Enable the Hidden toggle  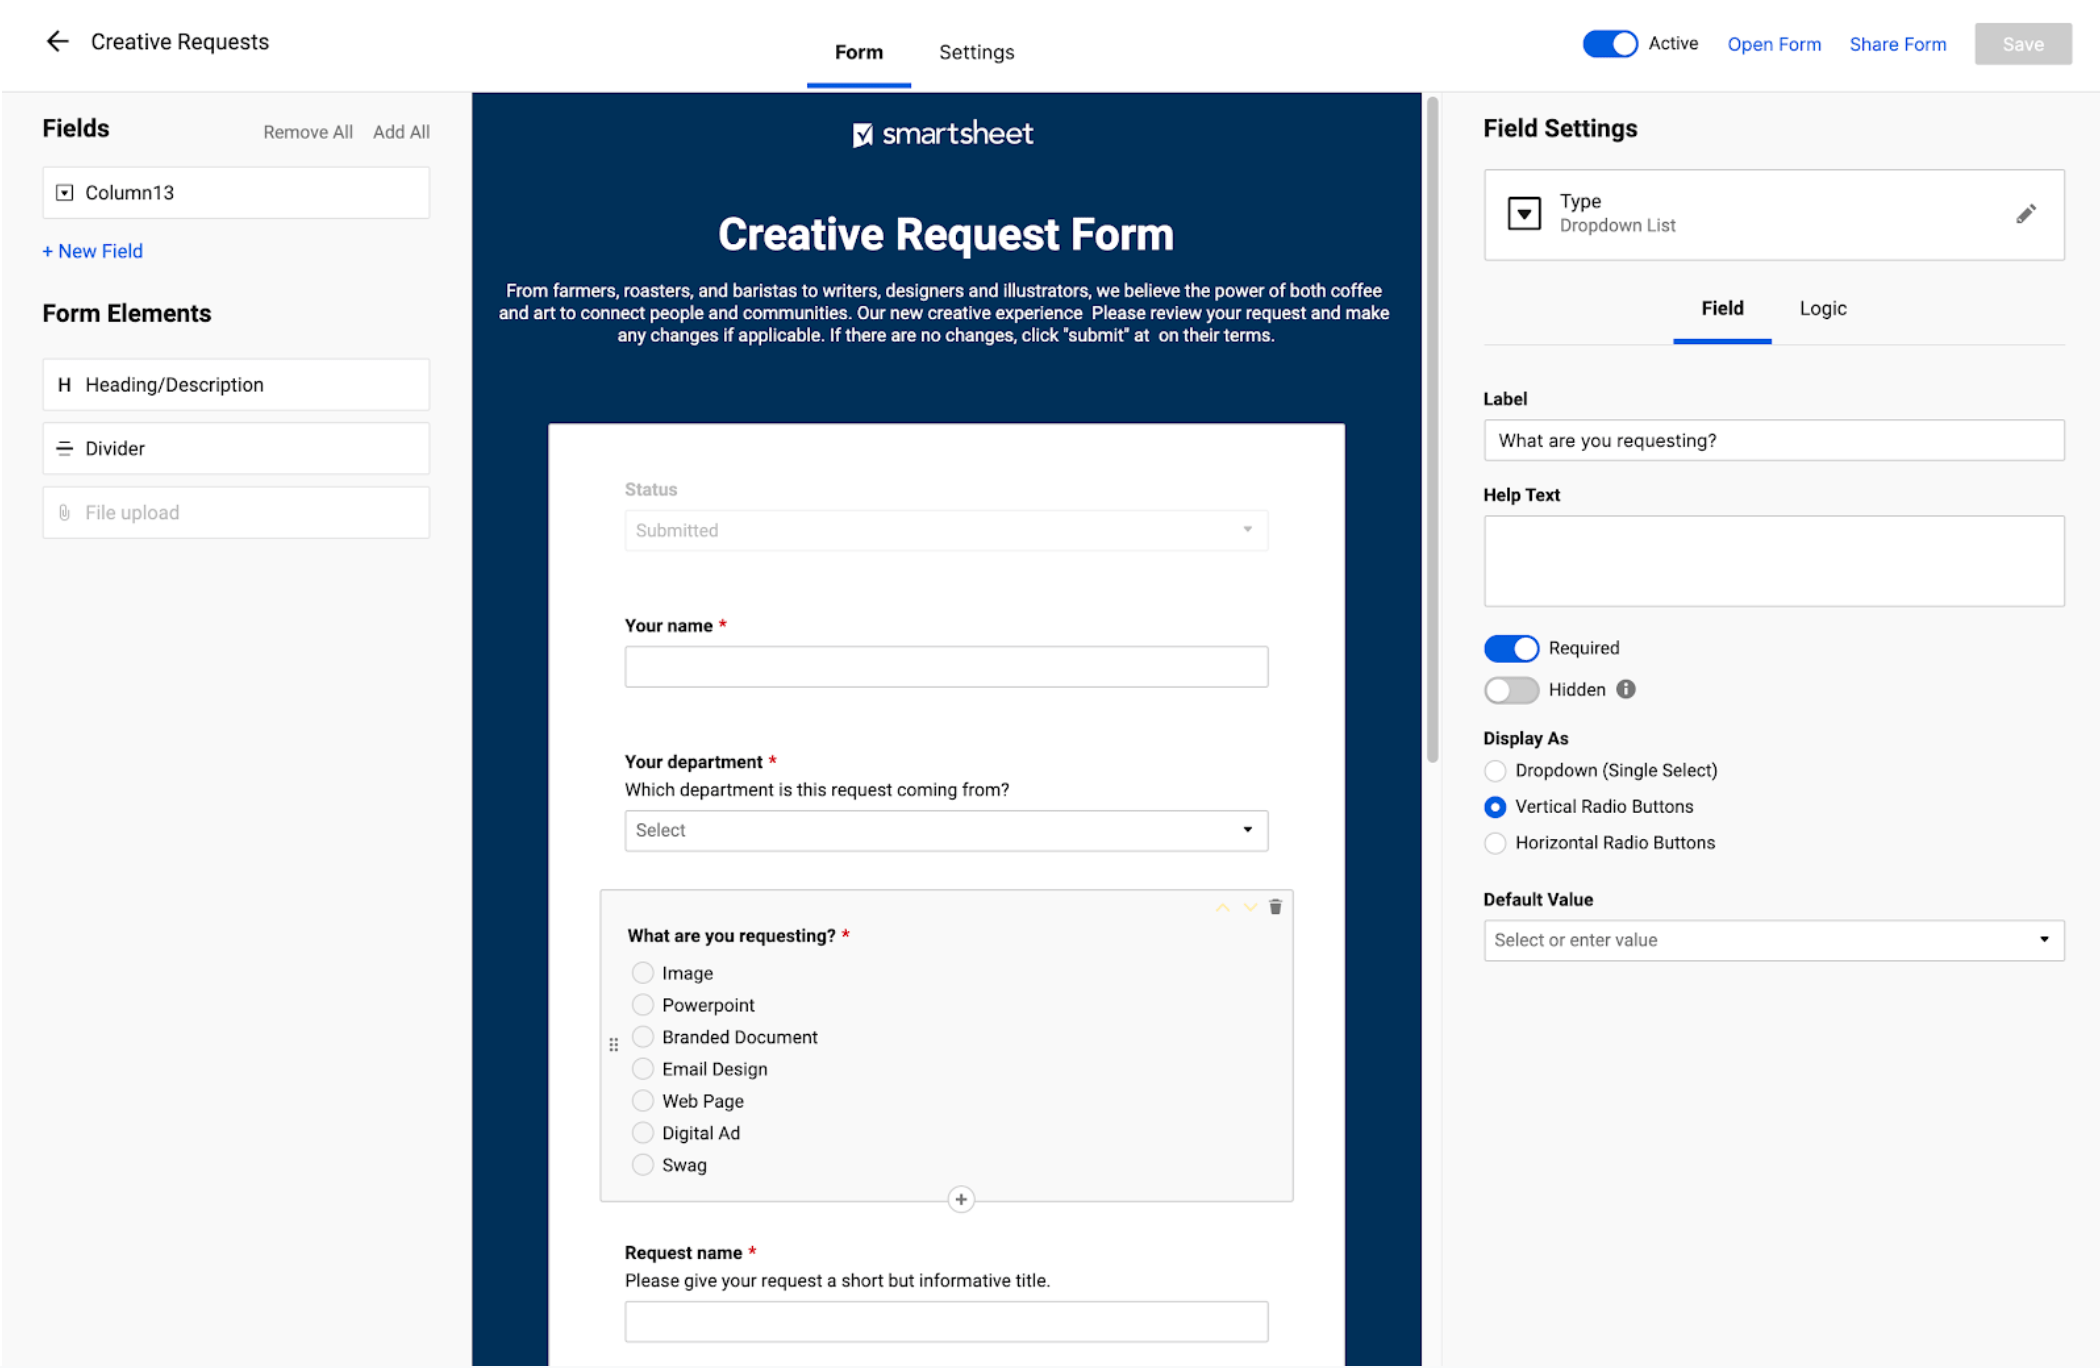click(1510, 690)
